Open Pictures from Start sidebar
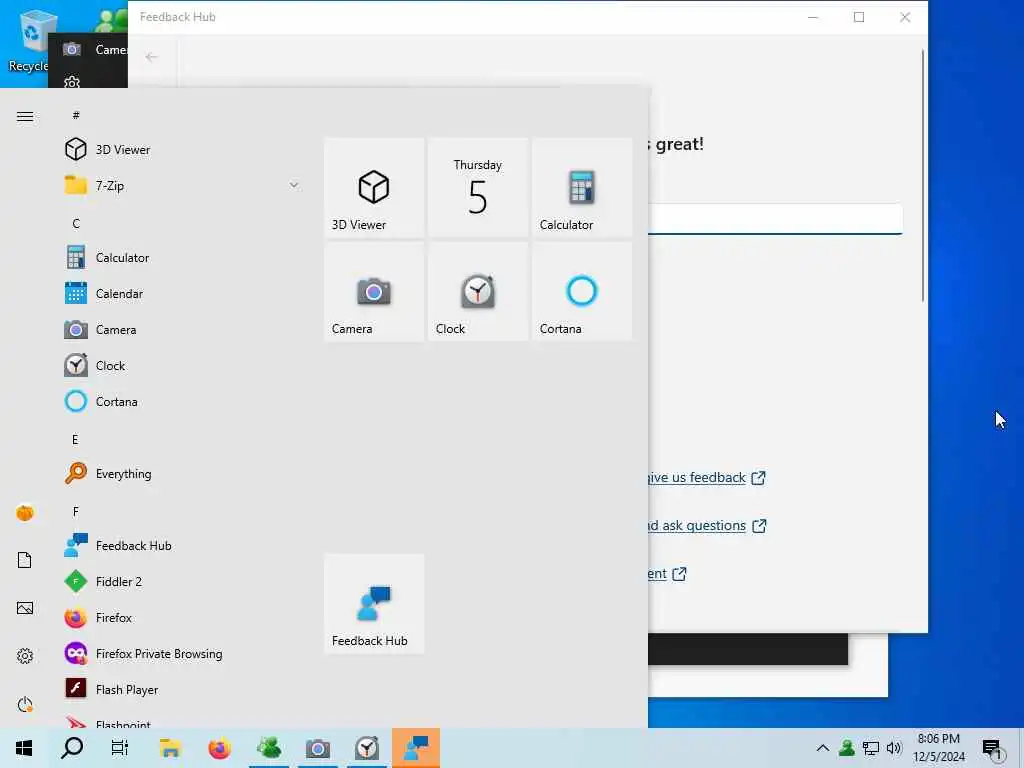The width and height of the screenshot is (1024, 768). click(x=25, y=608)
